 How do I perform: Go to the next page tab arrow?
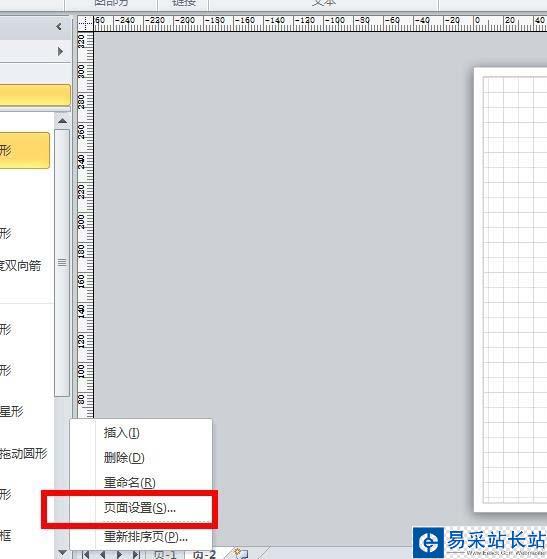click(119, 555)
